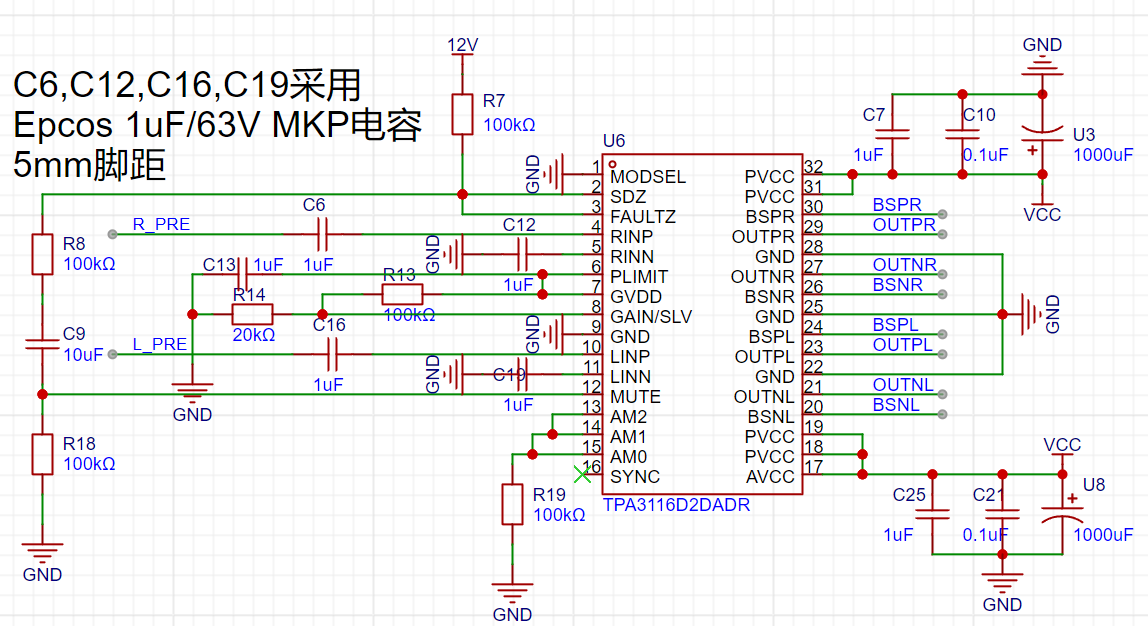
Task: Select the BSPL net label
Action: (895, 324)
